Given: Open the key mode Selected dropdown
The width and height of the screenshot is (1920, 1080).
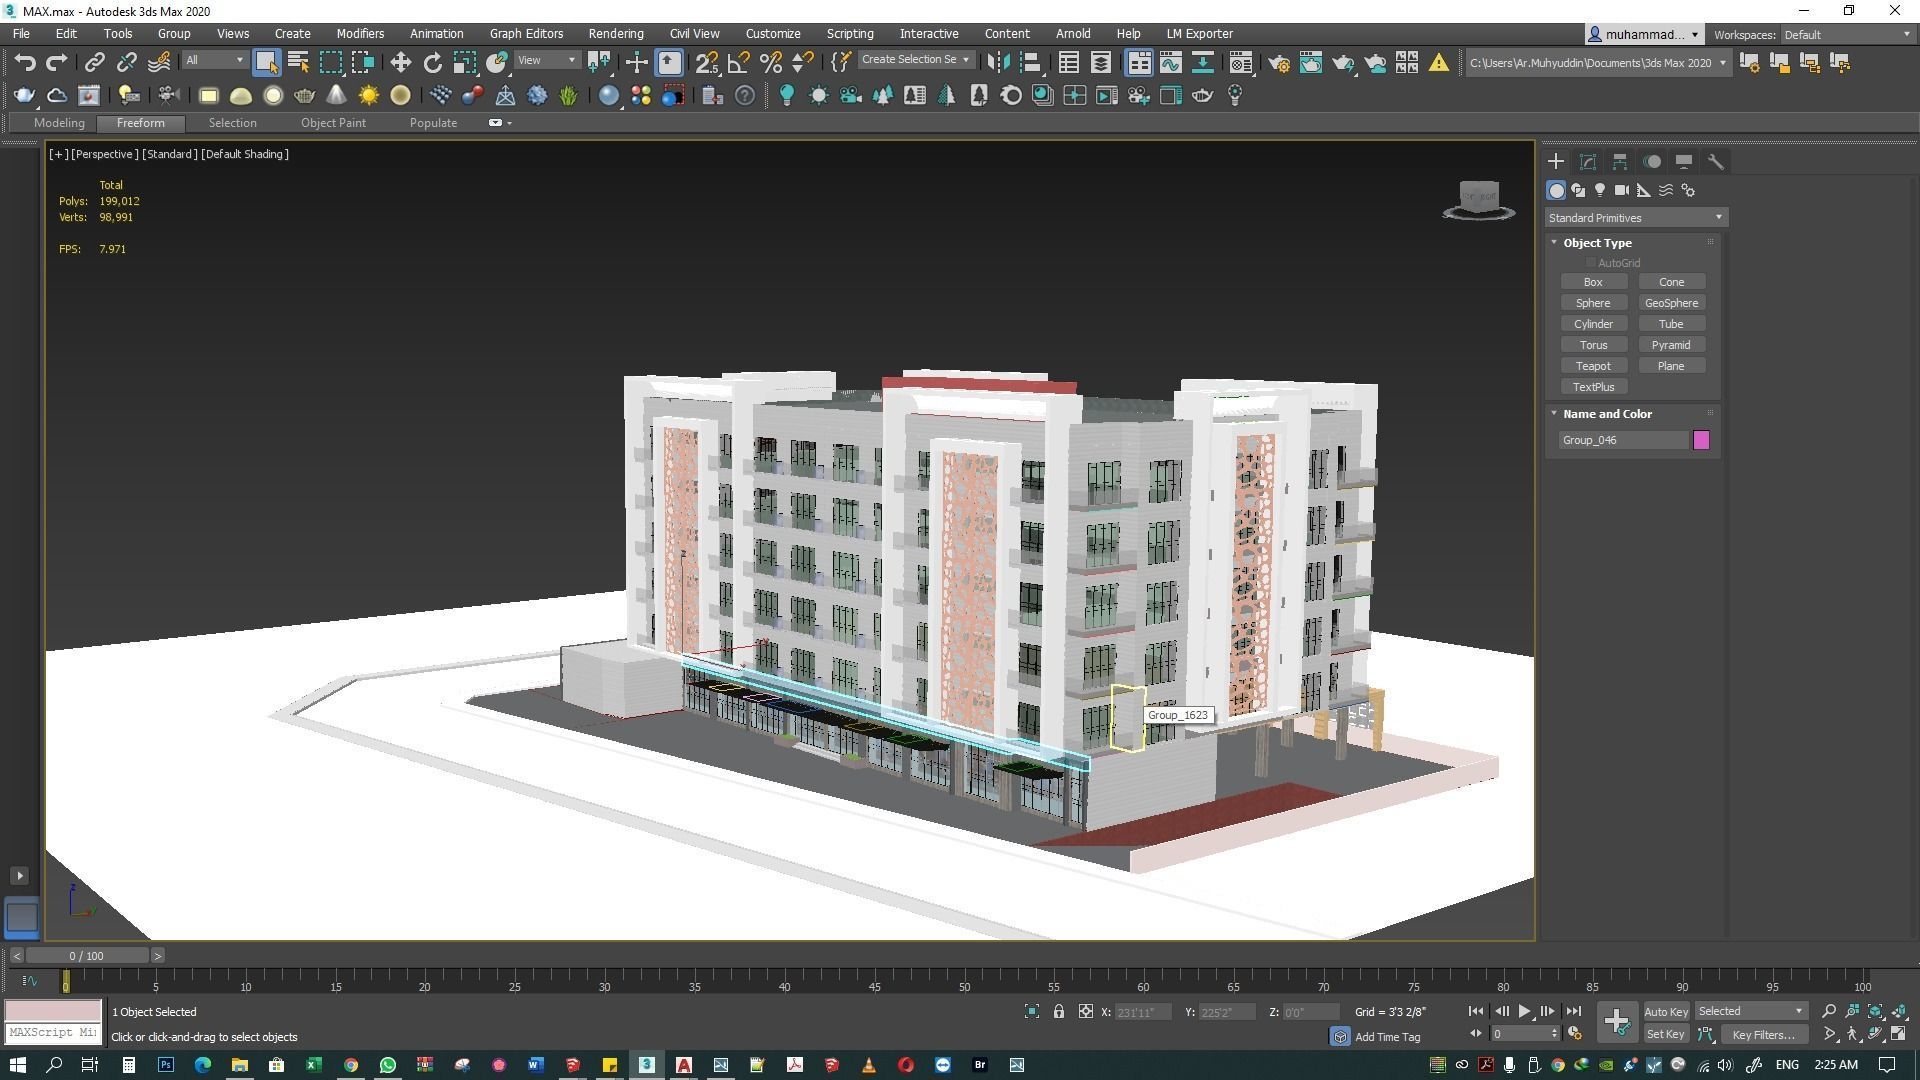Looking at the screenshot, I should [1751, 1011].
